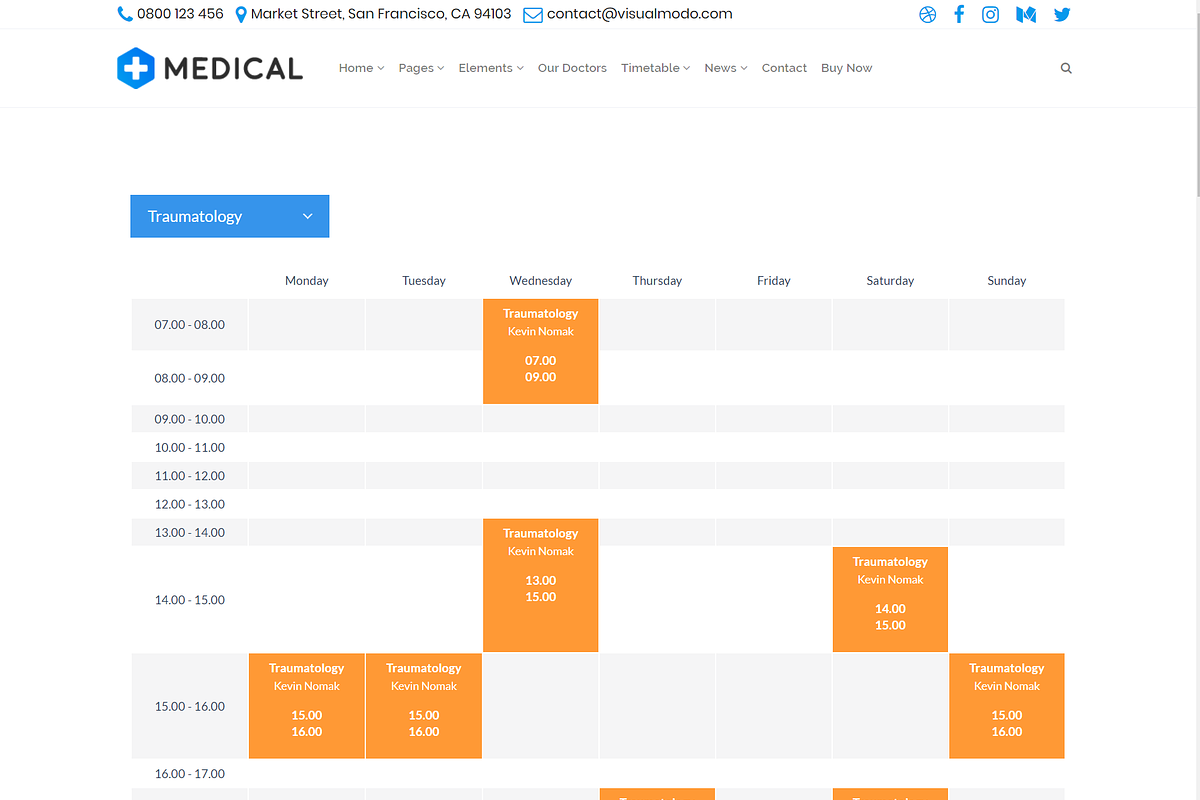The height and width of the screenshot is (800, 1200).
Task: Expand the Elements menu
Action: (x=491, y=68)
